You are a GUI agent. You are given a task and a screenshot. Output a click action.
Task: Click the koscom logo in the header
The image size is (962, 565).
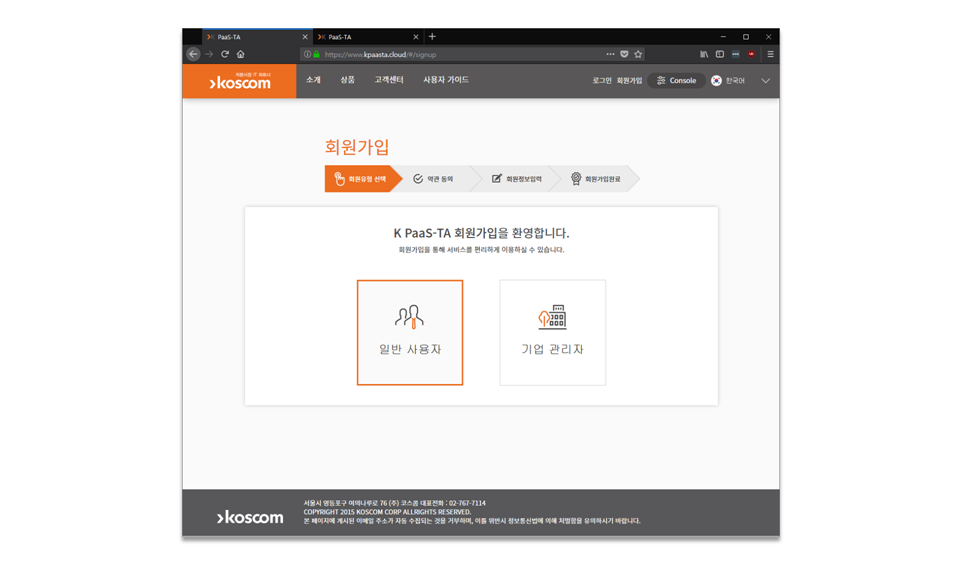pos(239,81)
